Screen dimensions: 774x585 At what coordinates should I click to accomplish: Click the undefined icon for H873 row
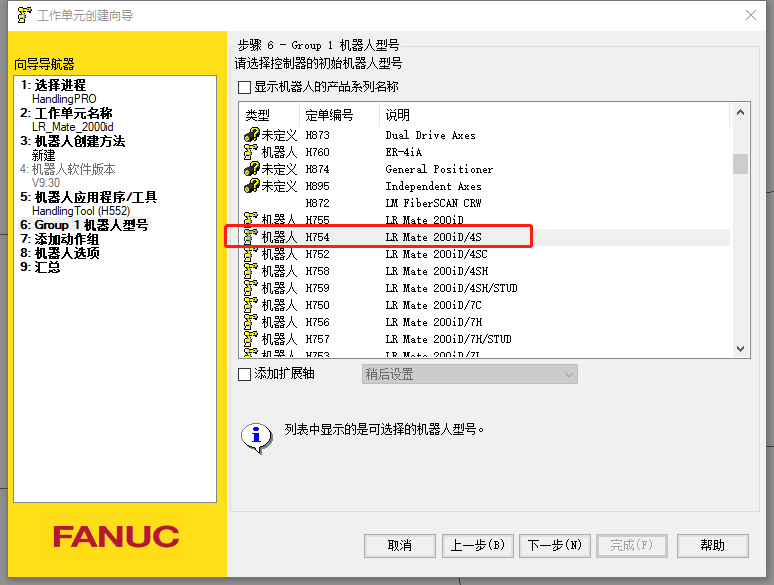(x=252, y=135)
